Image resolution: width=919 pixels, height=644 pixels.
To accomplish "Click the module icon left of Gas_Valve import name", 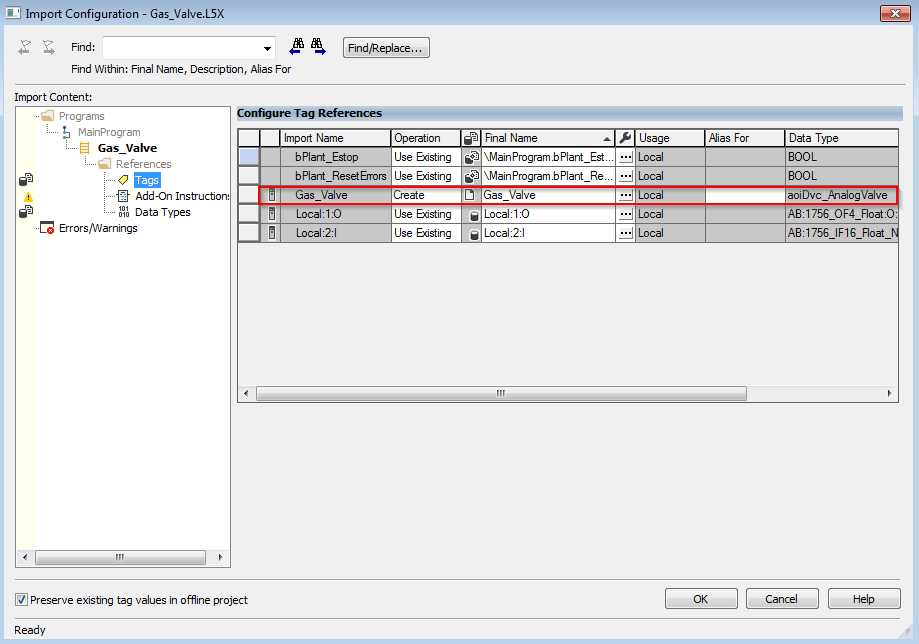I will click(x=271, y=195).
